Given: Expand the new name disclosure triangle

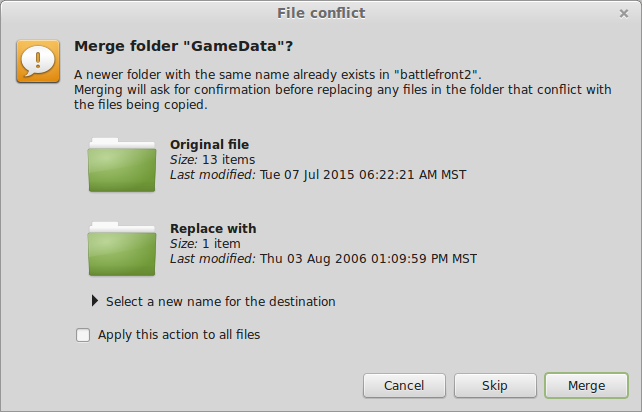Looking at the screenshot, I should pos(95,301).
